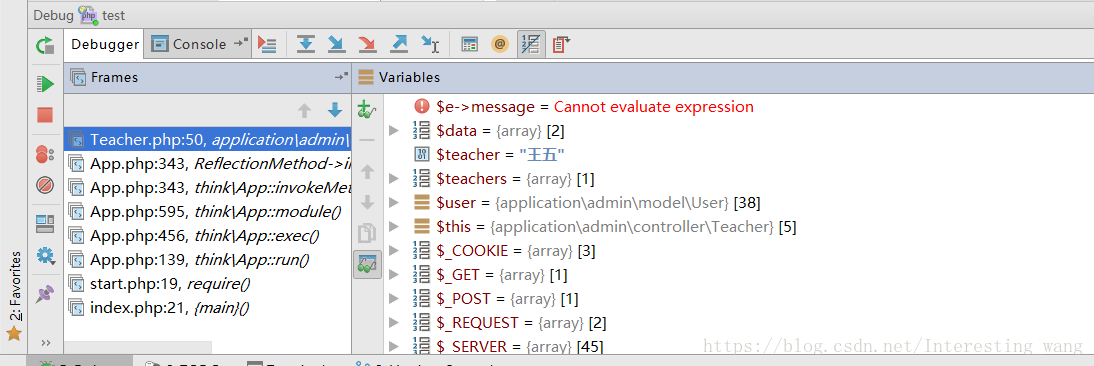Expand the $user object
The height and width of the screenshot is (366, 1094).
pyautogui.click(x=394, y=203)
